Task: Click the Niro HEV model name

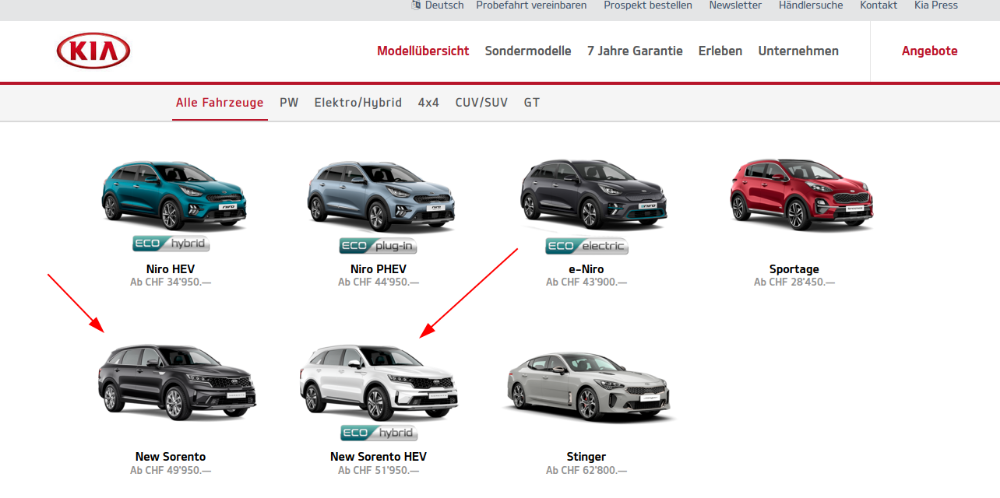Action: pos(170,269)
